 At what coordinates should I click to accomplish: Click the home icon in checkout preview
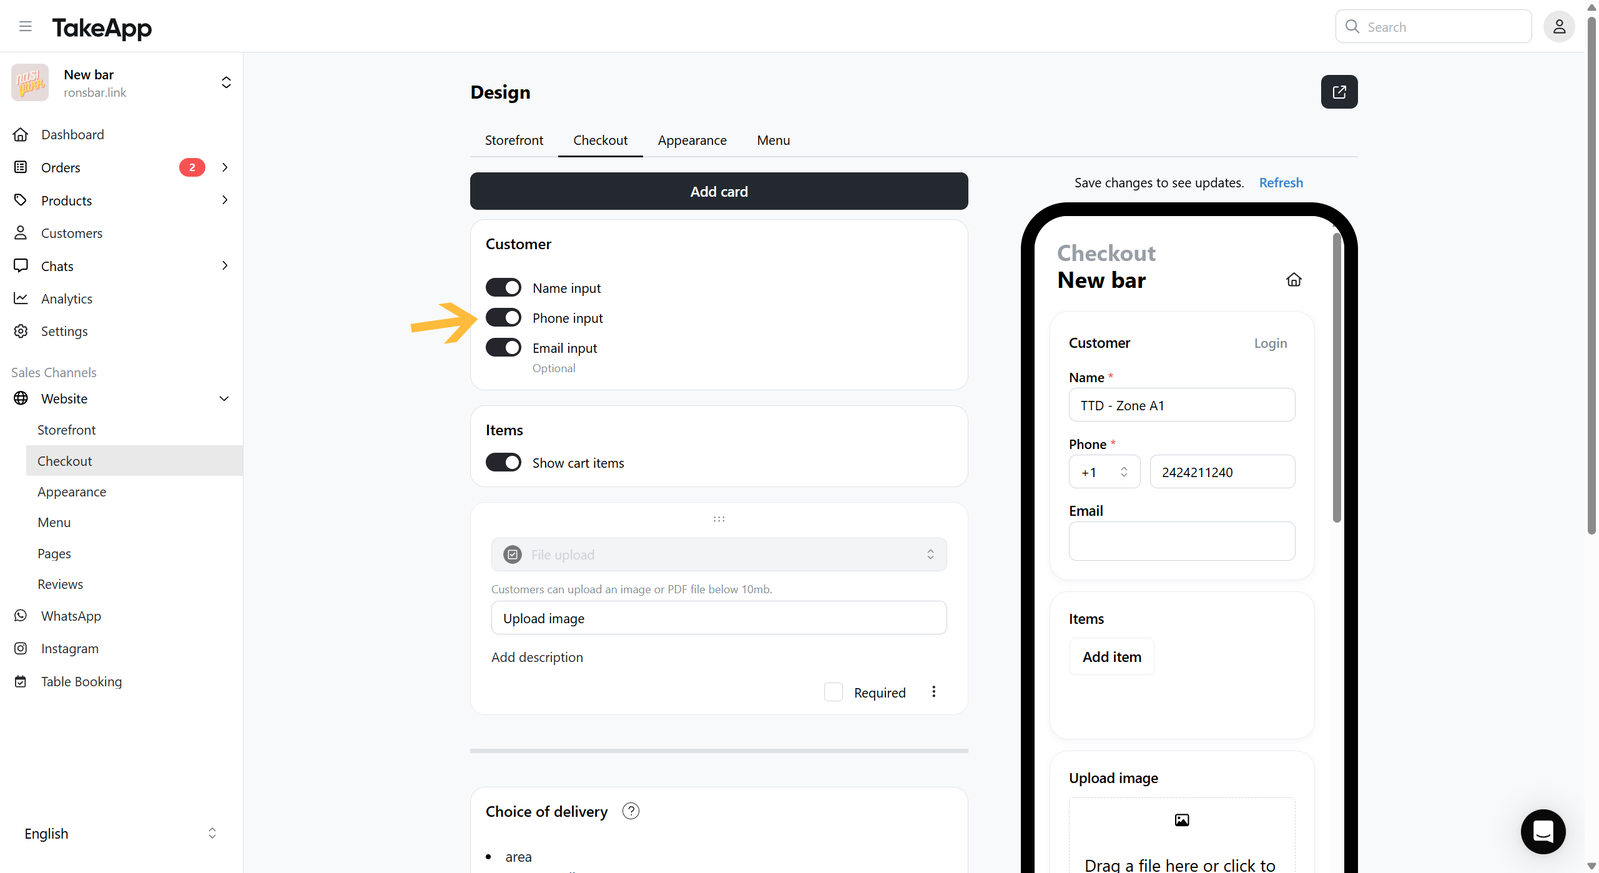tap(1294, 280)
